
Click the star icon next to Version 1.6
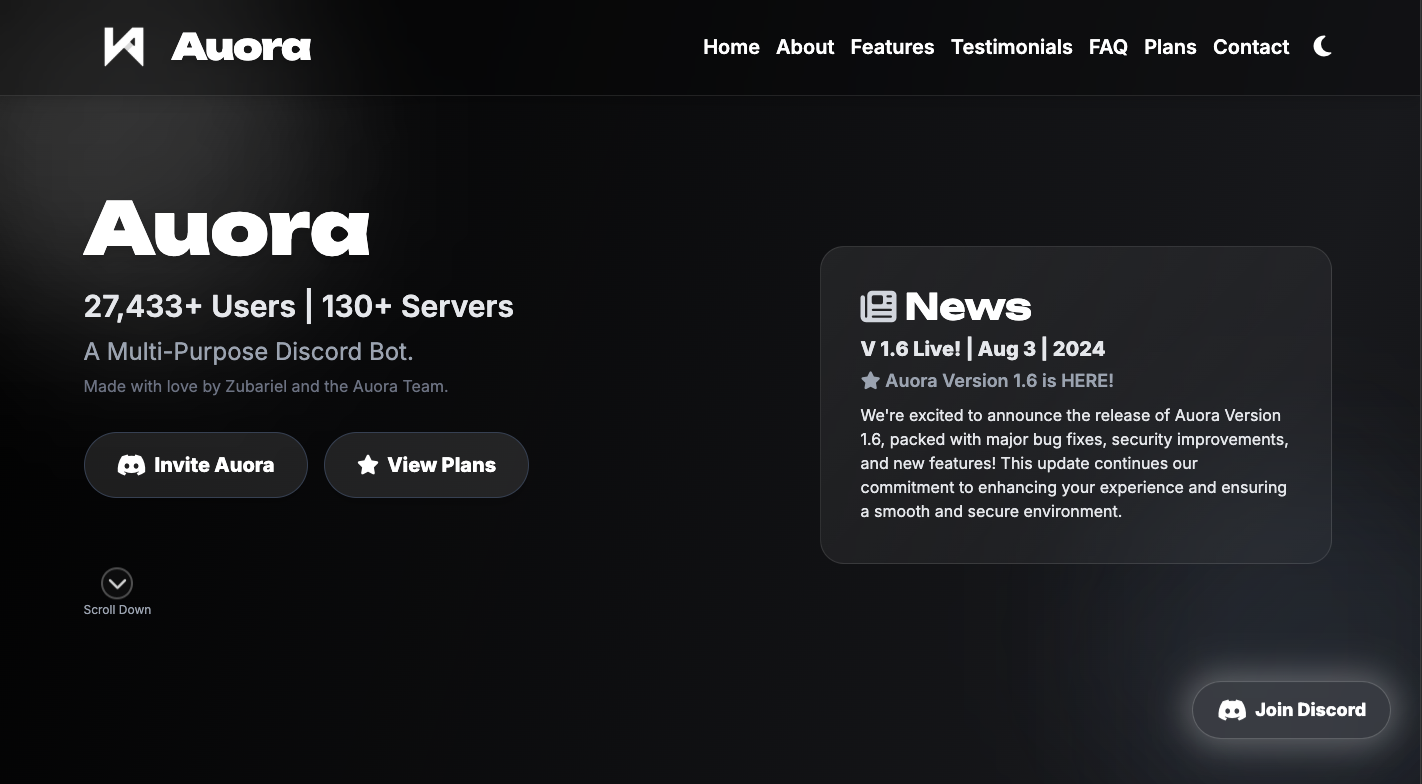(x=870, y=381)
